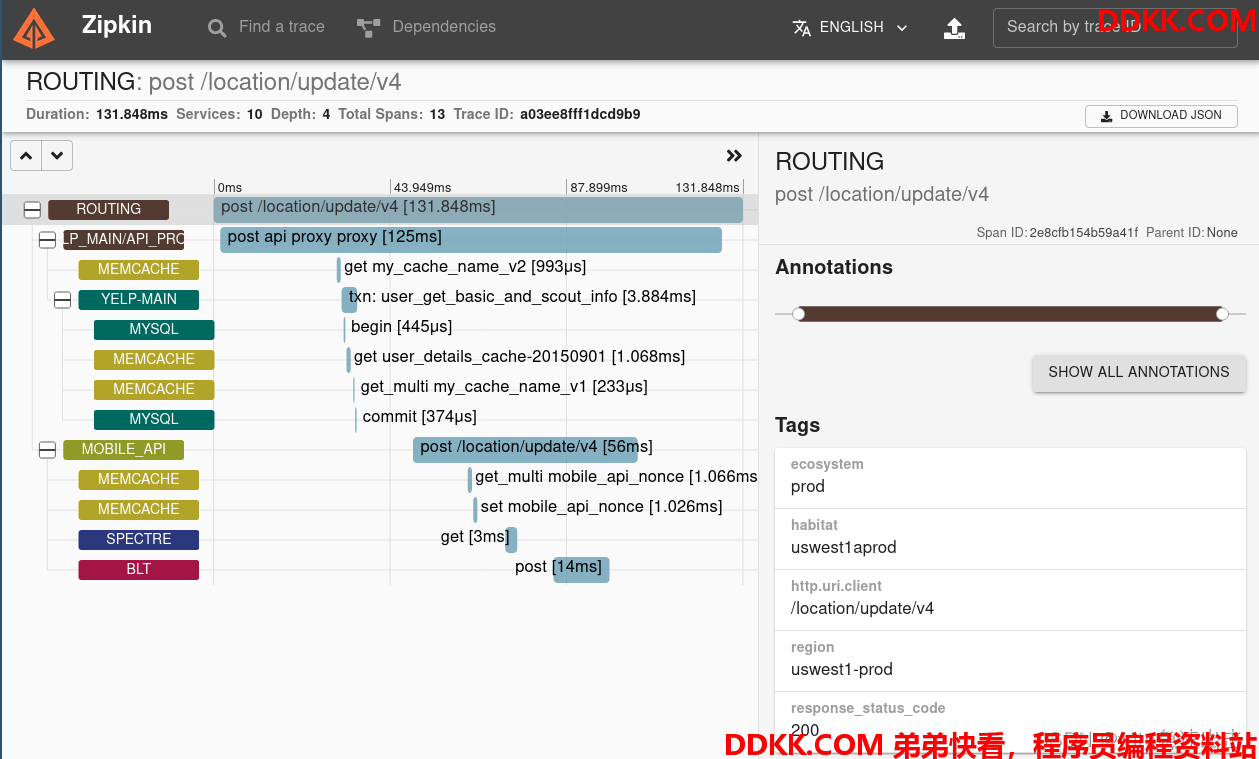Screen dimensions: 1259x759
Task: Click the region uswest1-prod tag entry
Action: coord(1010,661)
